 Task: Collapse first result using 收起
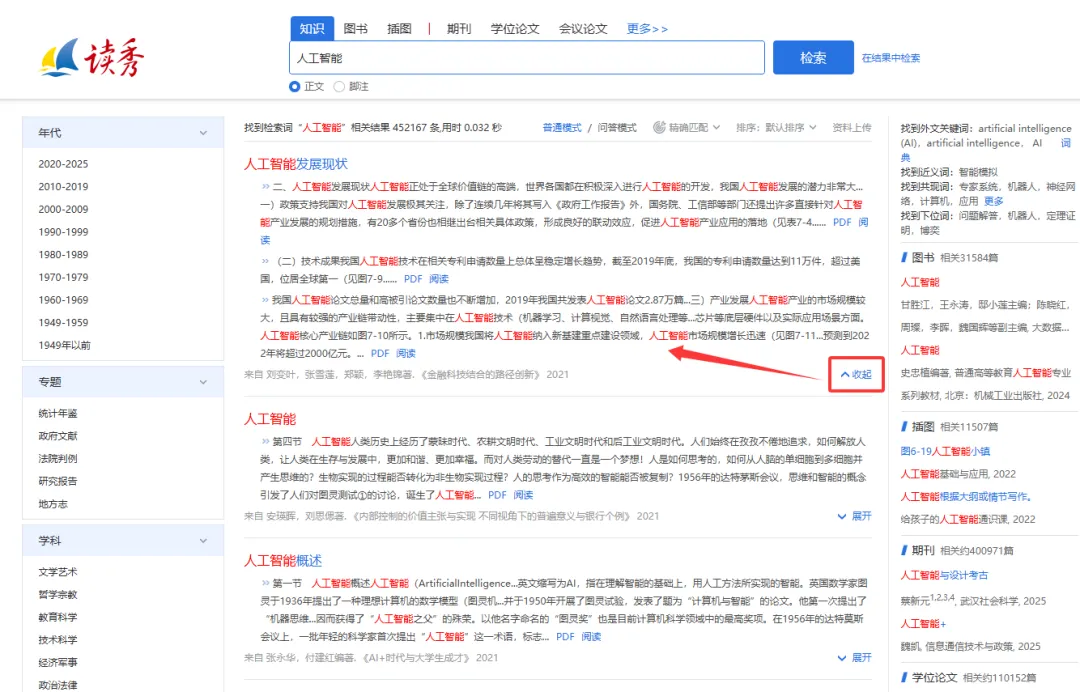coord(856,375)
